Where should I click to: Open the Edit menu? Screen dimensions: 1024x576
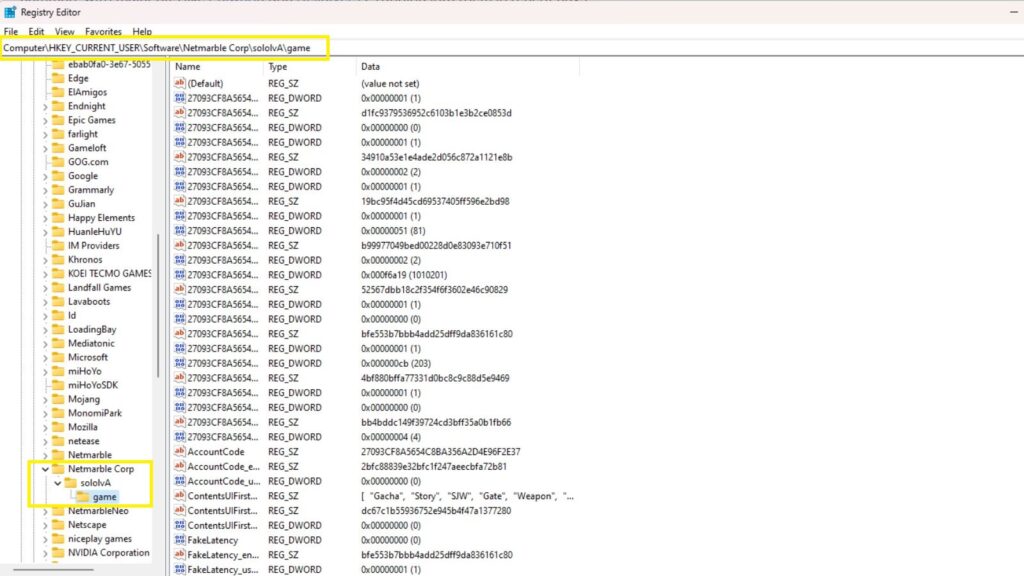[36, 31]
